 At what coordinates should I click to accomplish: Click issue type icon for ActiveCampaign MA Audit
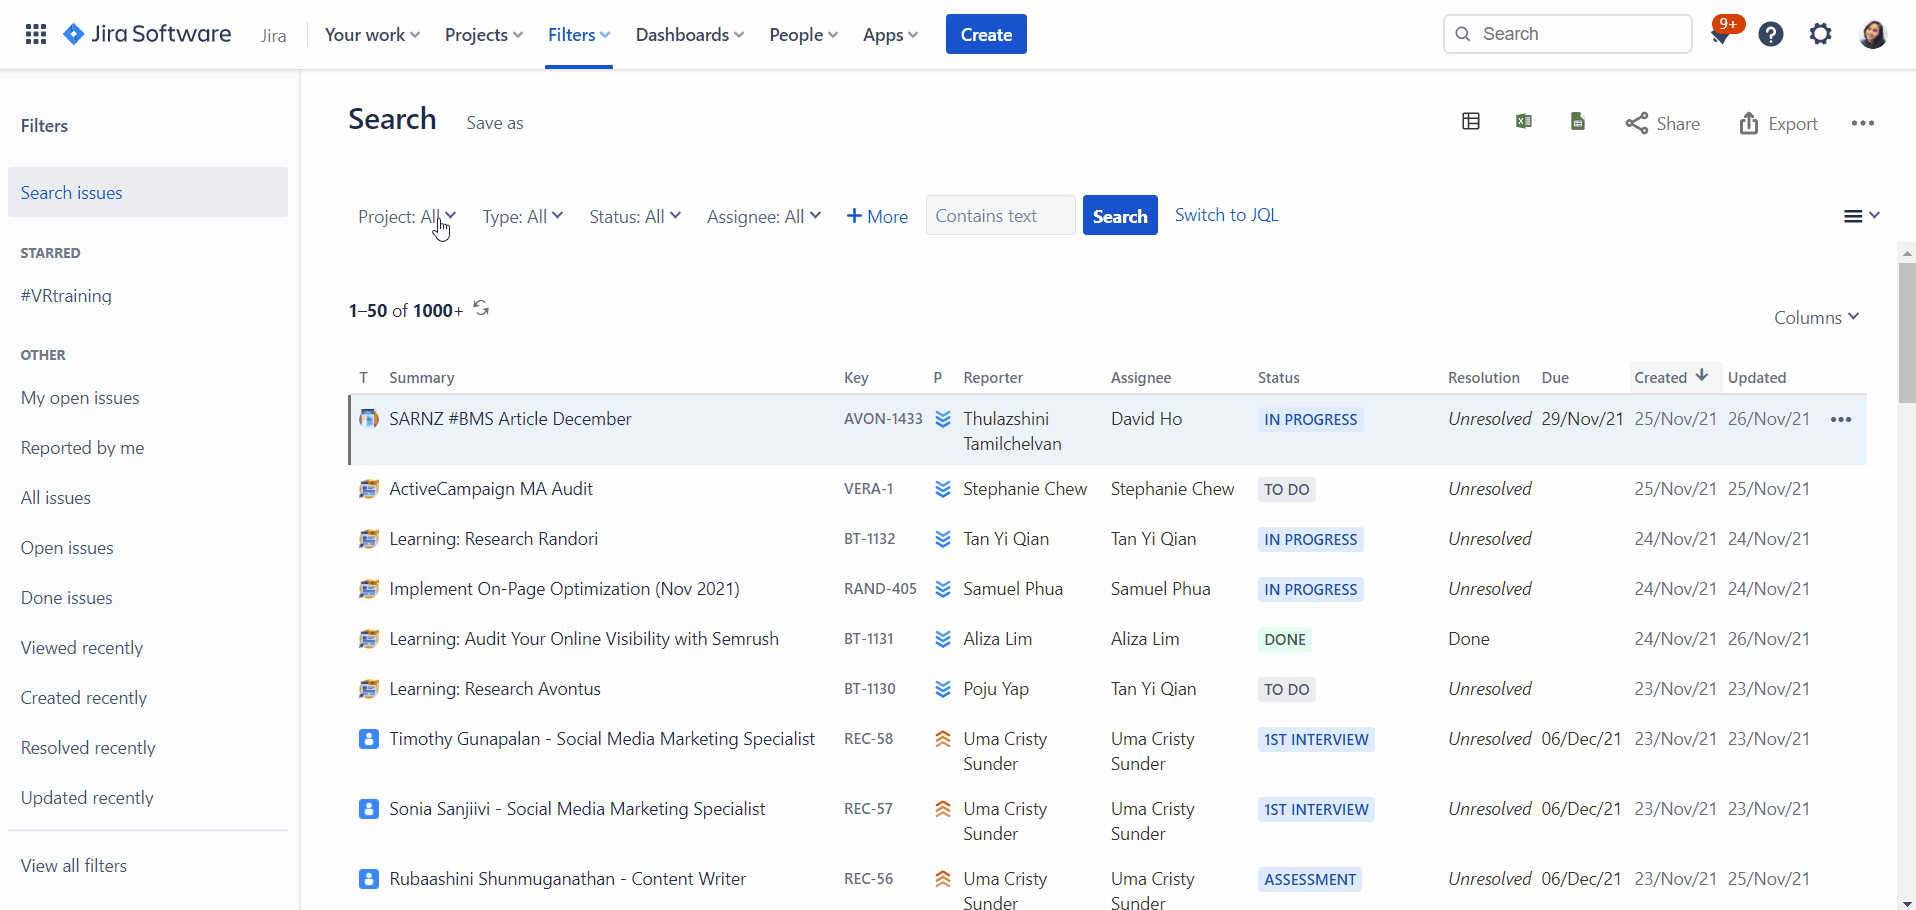pos(369,489)
